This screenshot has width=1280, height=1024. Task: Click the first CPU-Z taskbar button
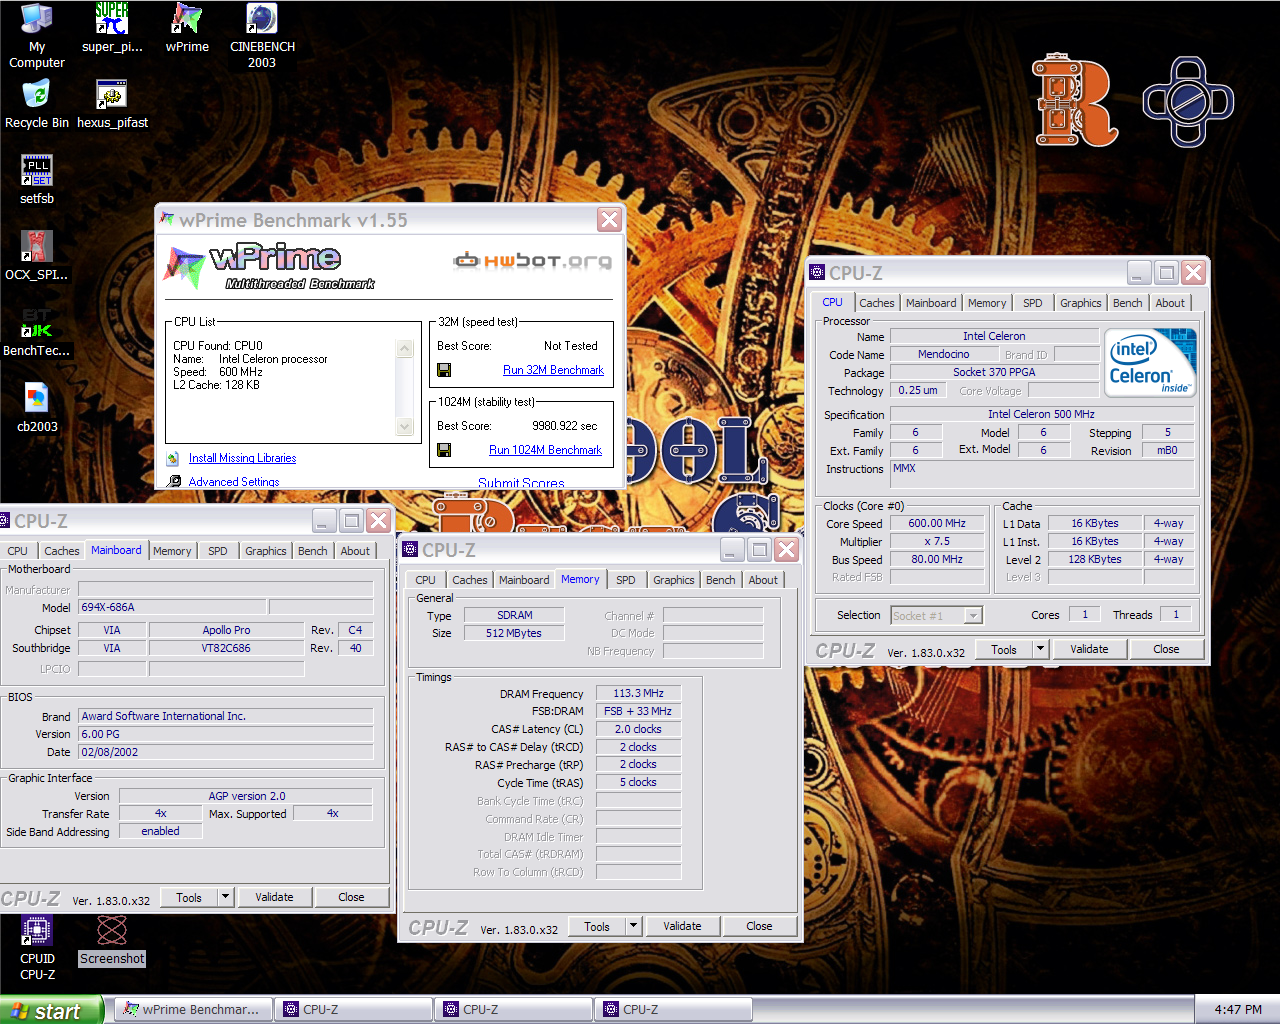(353, 1010)
